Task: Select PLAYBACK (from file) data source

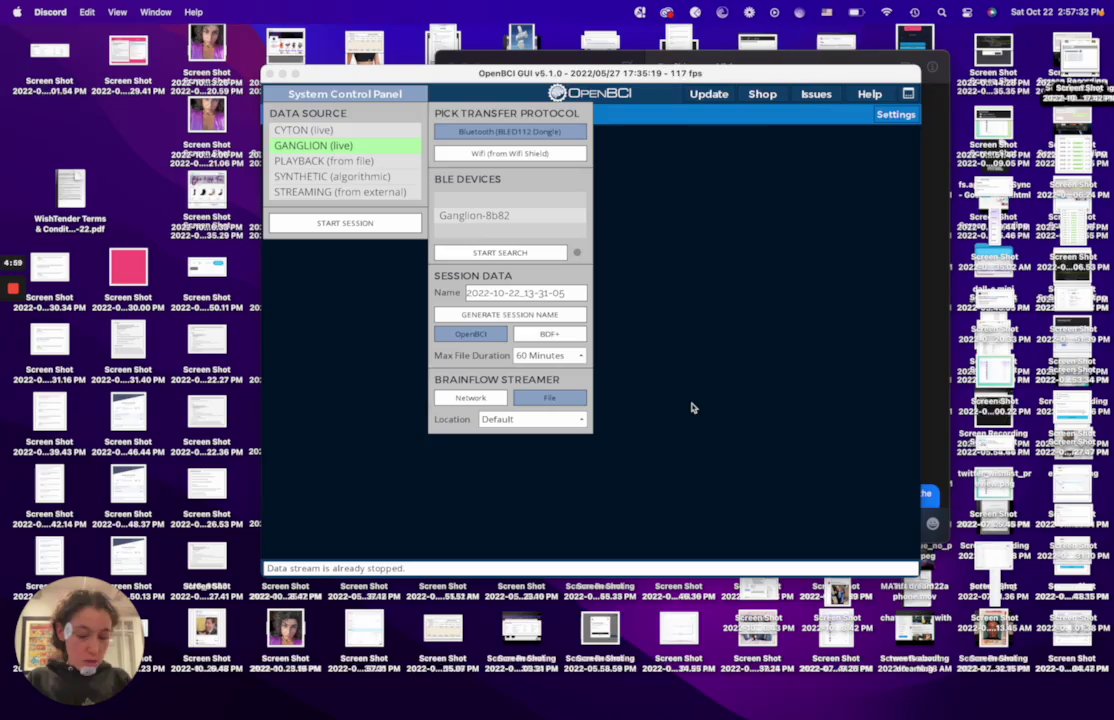Action: pyautogui.click(x=345, y=161)
